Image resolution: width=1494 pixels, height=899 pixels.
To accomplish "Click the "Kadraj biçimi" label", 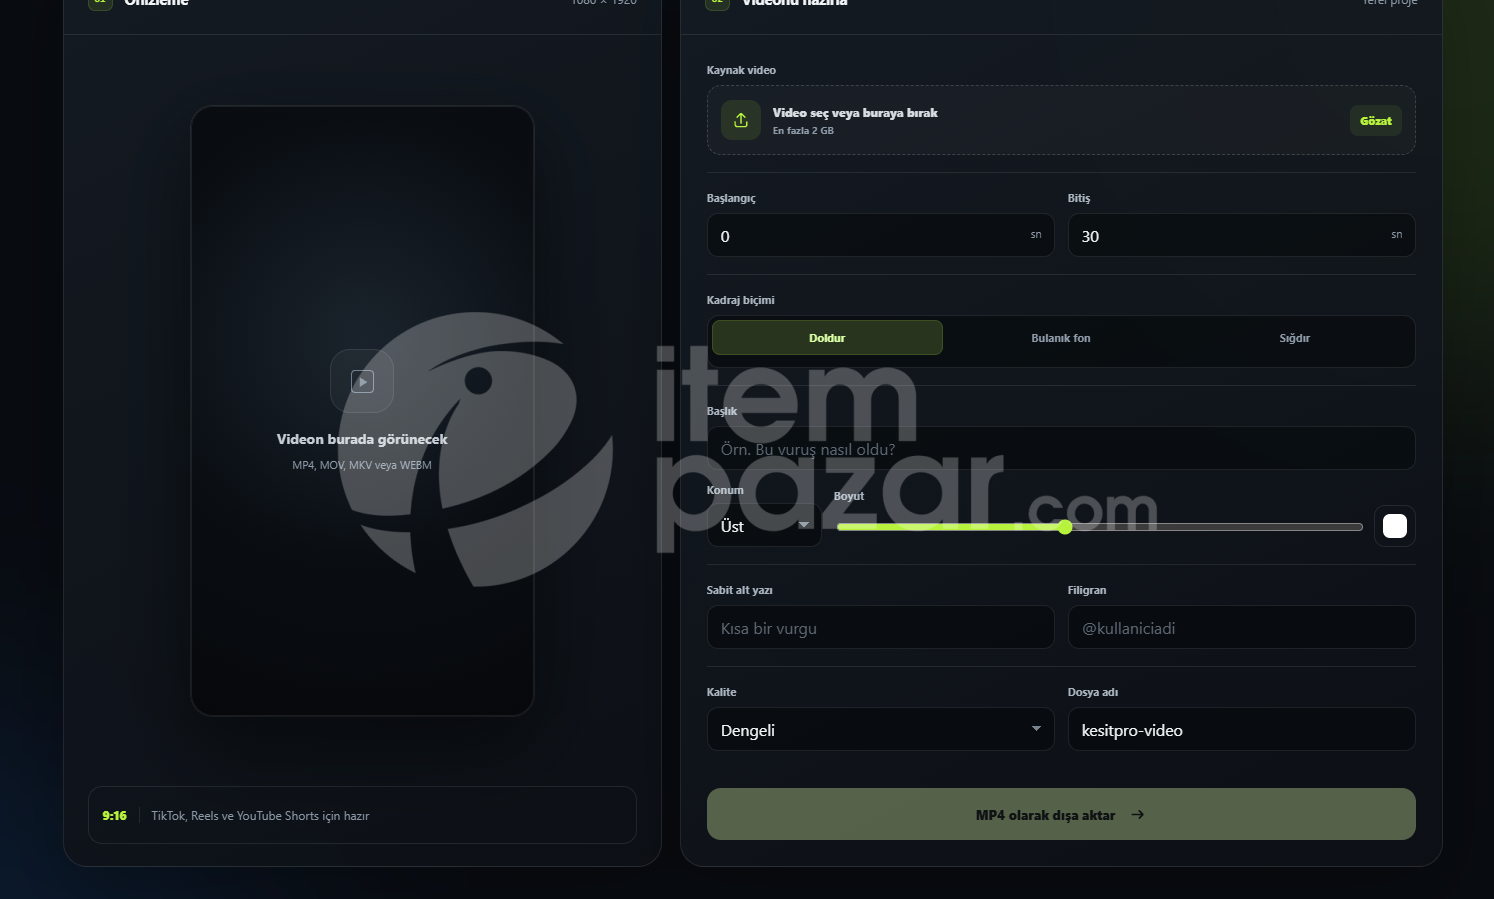I will click(x=740, y=300).
